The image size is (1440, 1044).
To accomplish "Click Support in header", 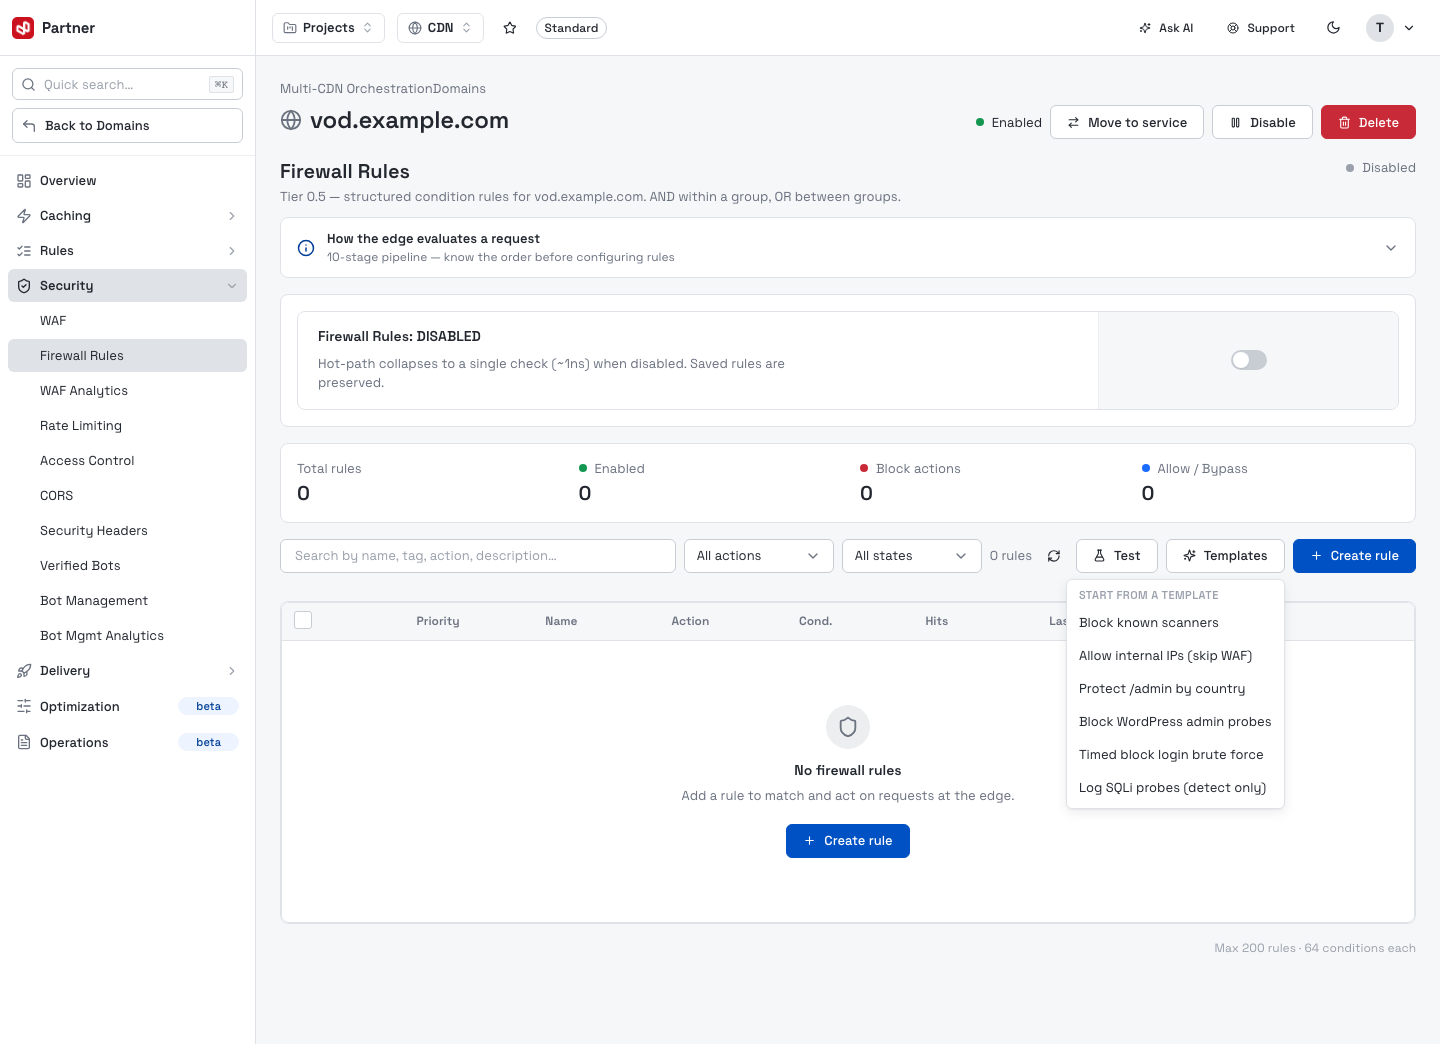I will point(1261,28).
